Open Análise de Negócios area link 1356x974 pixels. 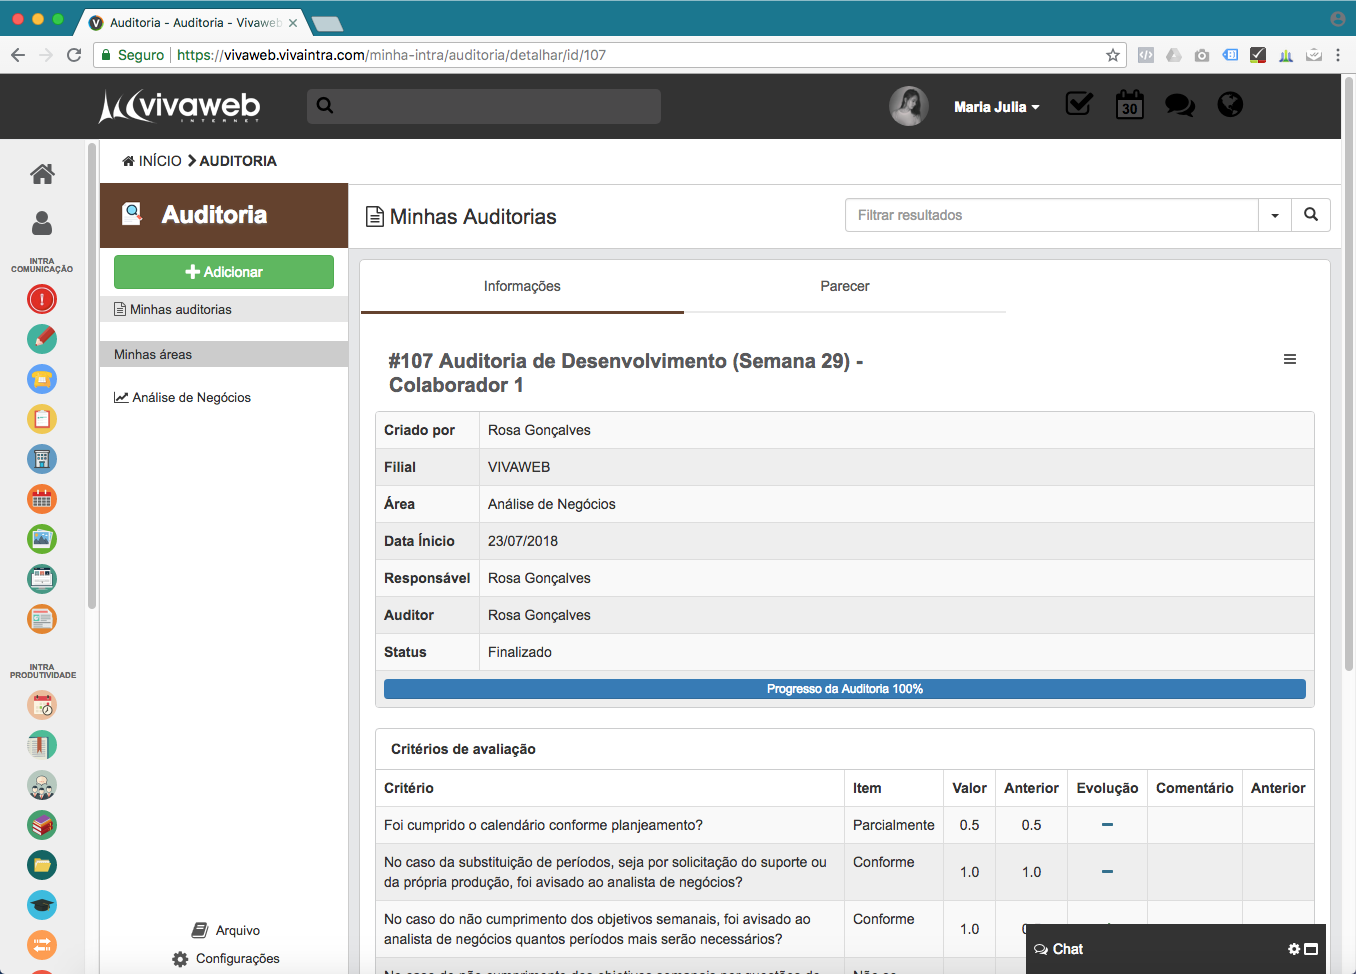[191, 397]
